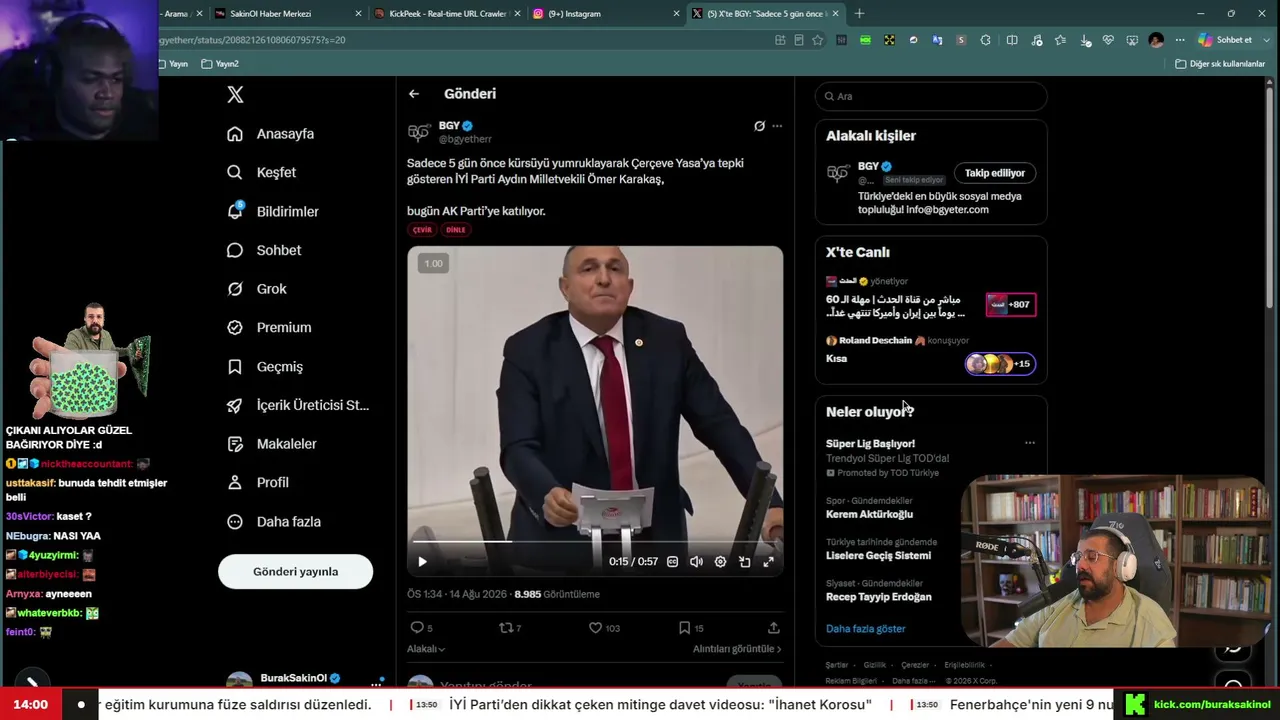The width and height of the screenshot is (1280, 720).
Task: Click the DİNLE listen label
Action: [x=456, y=230]
